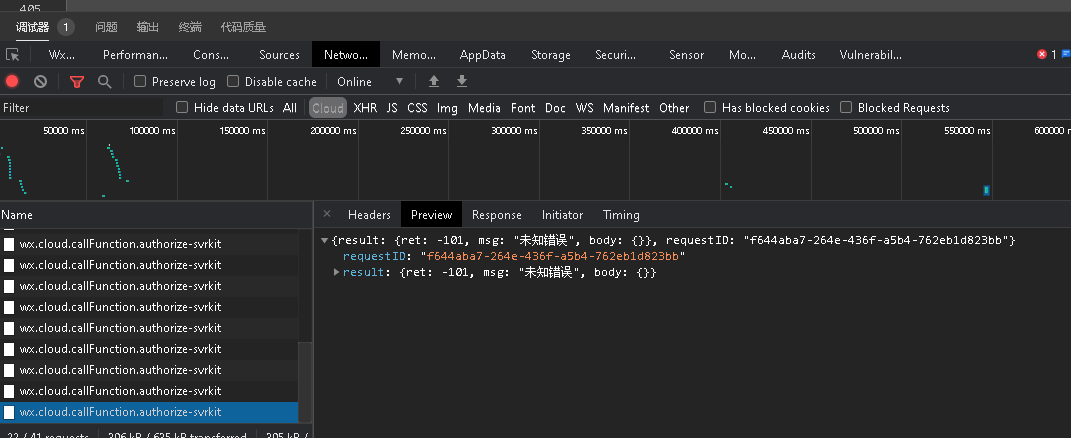Click the network Filter text field
This screenshot has height=438, width=1071.
coord(80,108)
